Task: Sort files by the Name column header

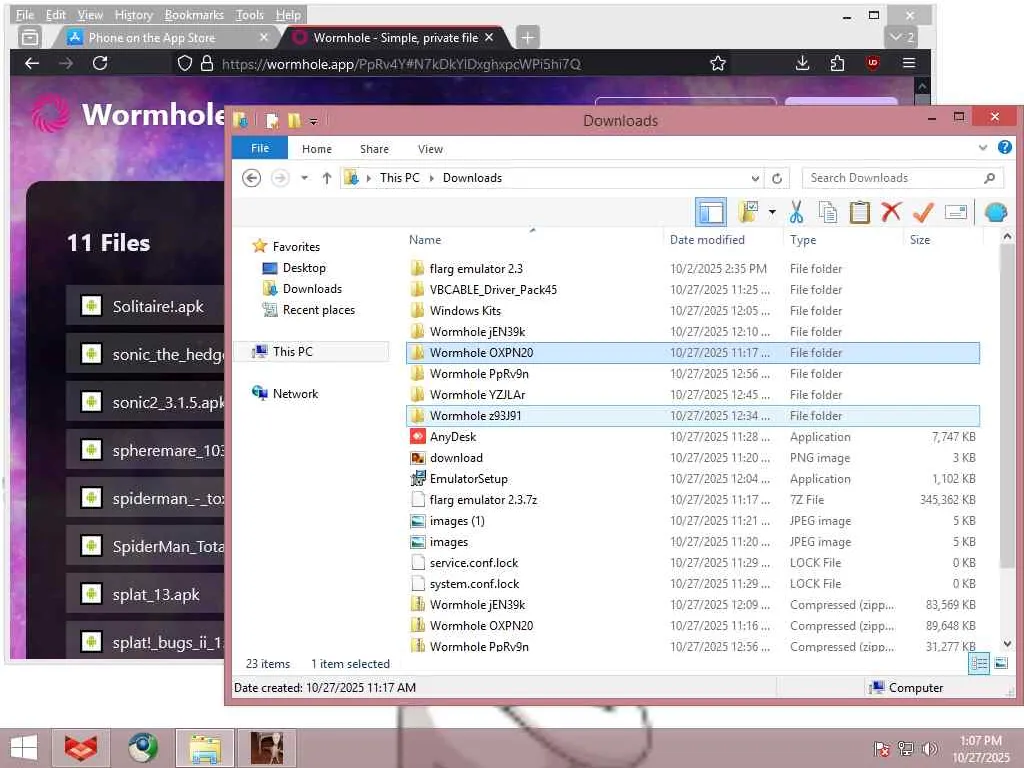Action: tap(425, 240)
